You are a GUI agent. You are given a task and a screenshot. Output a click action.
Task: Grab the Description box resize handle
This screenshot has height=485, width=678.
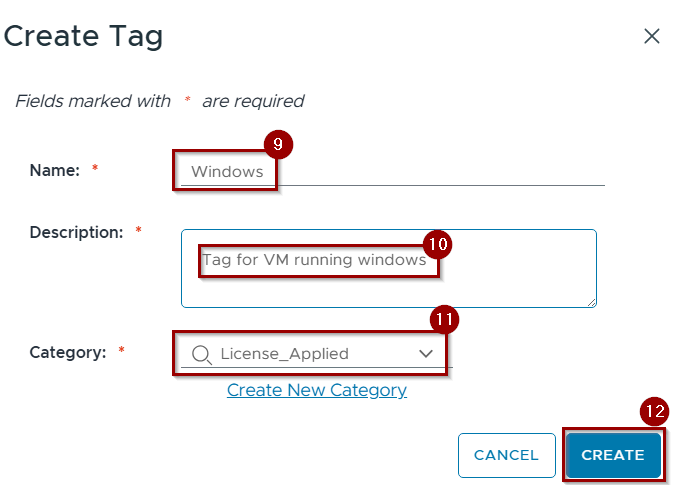tap(591, 301)
